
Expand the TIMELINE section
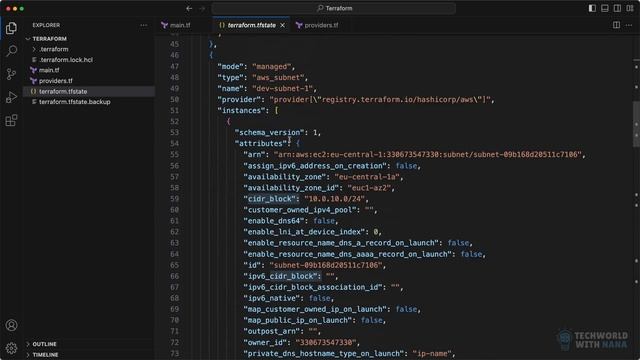click(x=45, y=355)
